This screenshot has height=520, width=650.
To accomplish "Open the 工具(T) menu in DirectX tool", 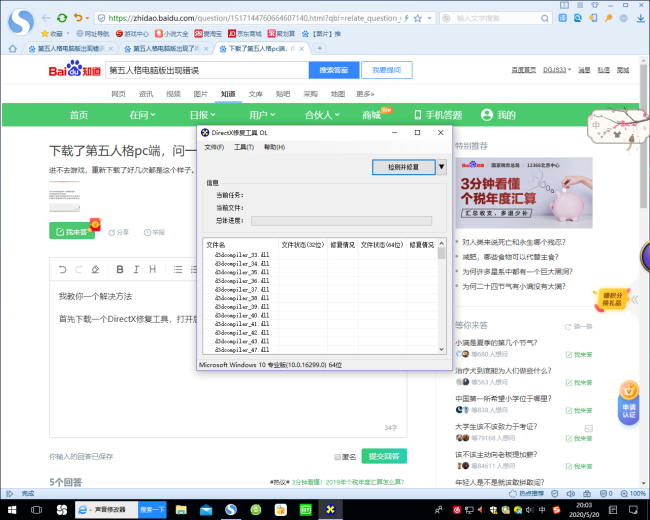I will click(x=244, y=147).
